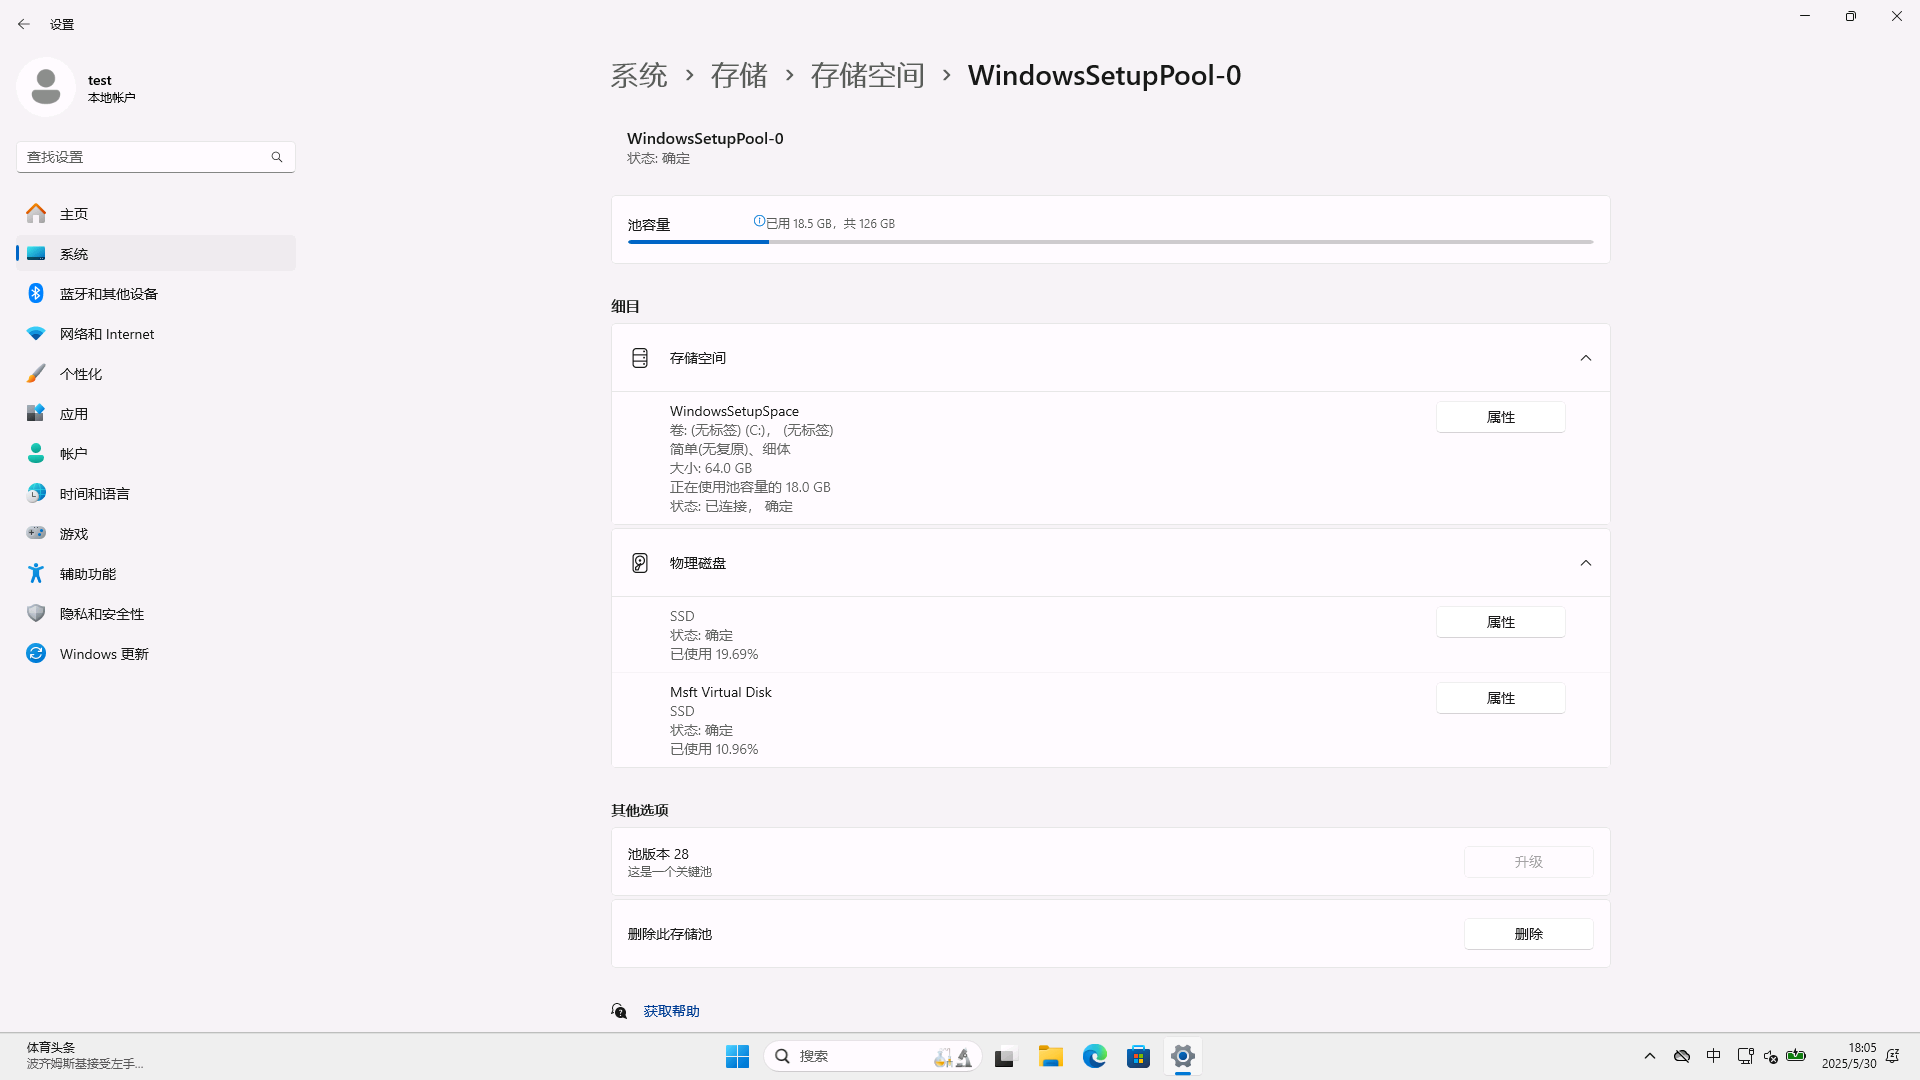Open the notification bell icon in tray

1892,1056
